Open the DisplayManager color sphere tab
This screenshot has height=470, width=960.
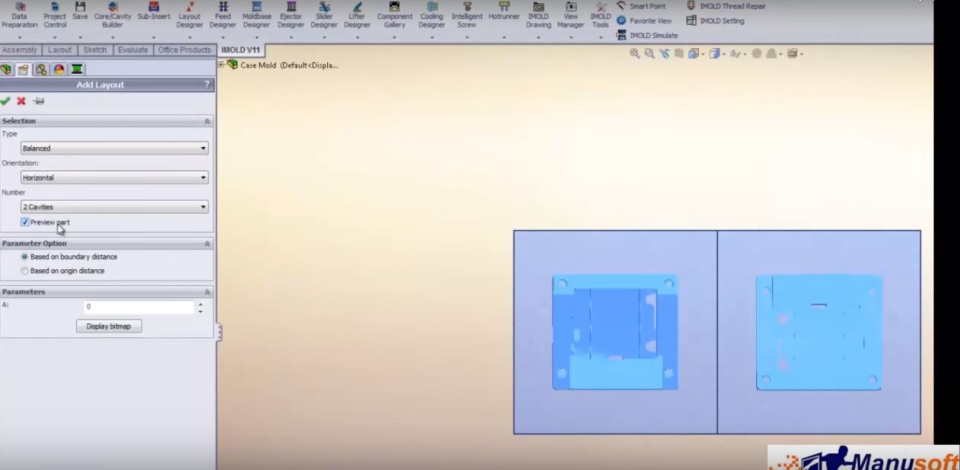(x=59, y=69)
